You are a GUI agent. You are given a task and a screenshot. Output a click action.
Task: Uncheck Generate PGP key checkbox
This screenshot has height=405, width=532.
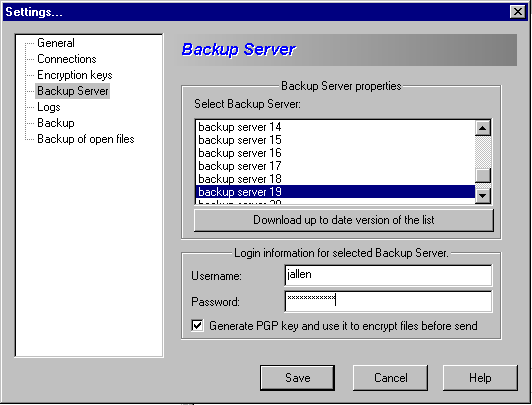[x=197, y=326]
